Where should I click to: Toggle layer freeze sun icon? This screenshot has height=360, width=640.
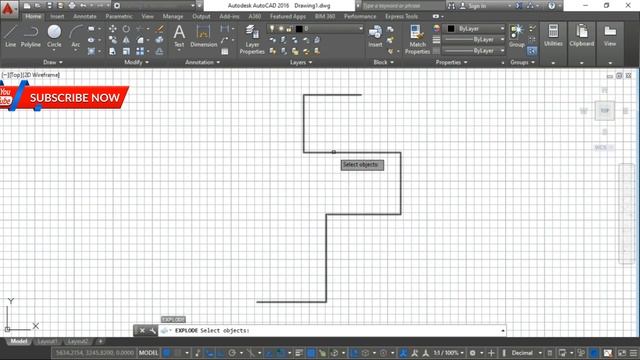pyautogui.click(x=281, y=29)
